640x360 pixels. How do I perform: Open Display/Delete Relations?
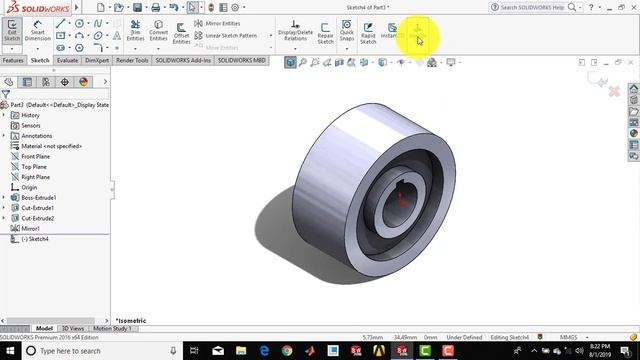[295, 31]
